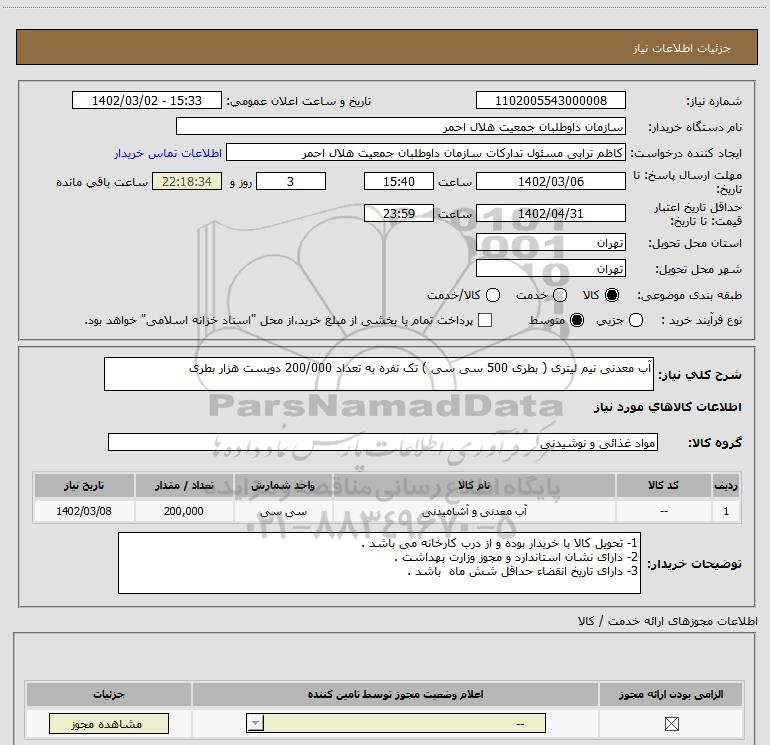770x745 pixels.
Task: Click the need date cell 1402/03/08
Action: pyautogui.click(x=83, y=511)
